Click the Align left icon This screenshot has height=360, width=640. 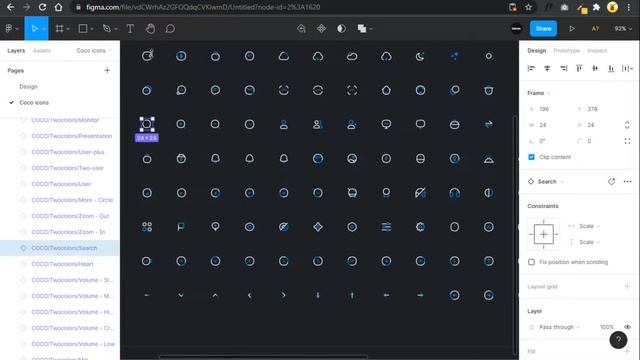pos(531,68)
